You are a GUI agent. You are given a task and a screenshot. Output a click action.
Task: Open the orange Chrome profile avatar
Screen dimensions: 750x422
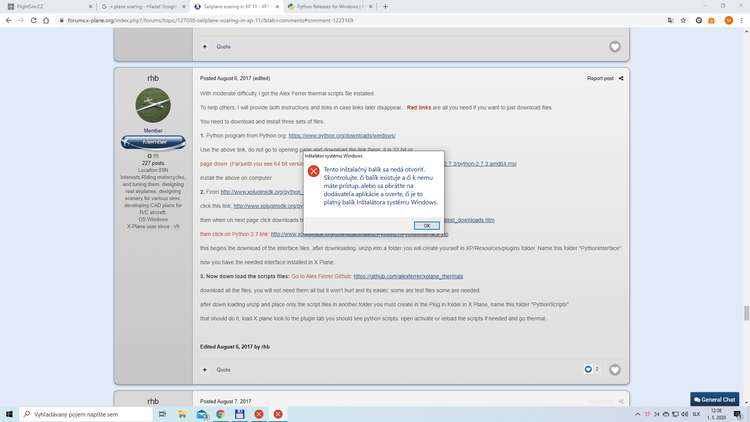tap(728, 21)
